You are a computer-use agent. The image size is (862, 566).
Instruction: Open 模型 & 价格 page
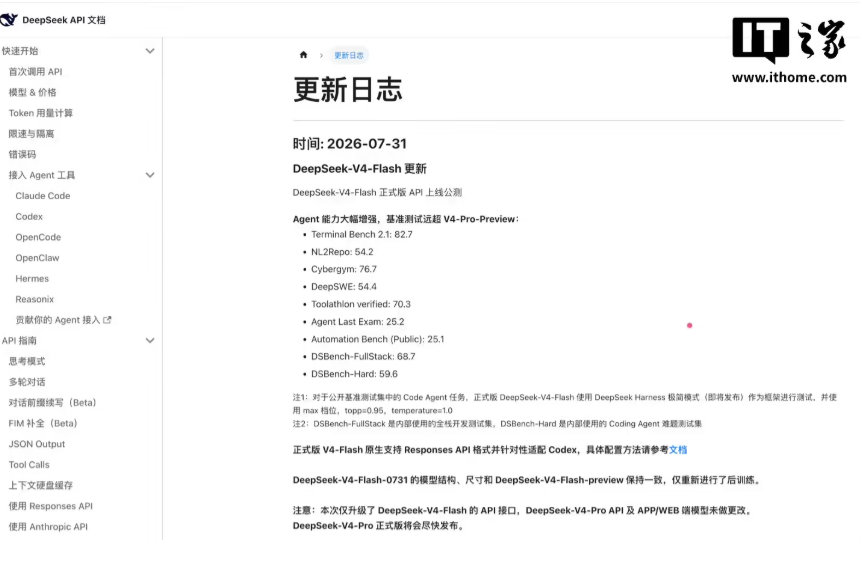coord(32,92)
